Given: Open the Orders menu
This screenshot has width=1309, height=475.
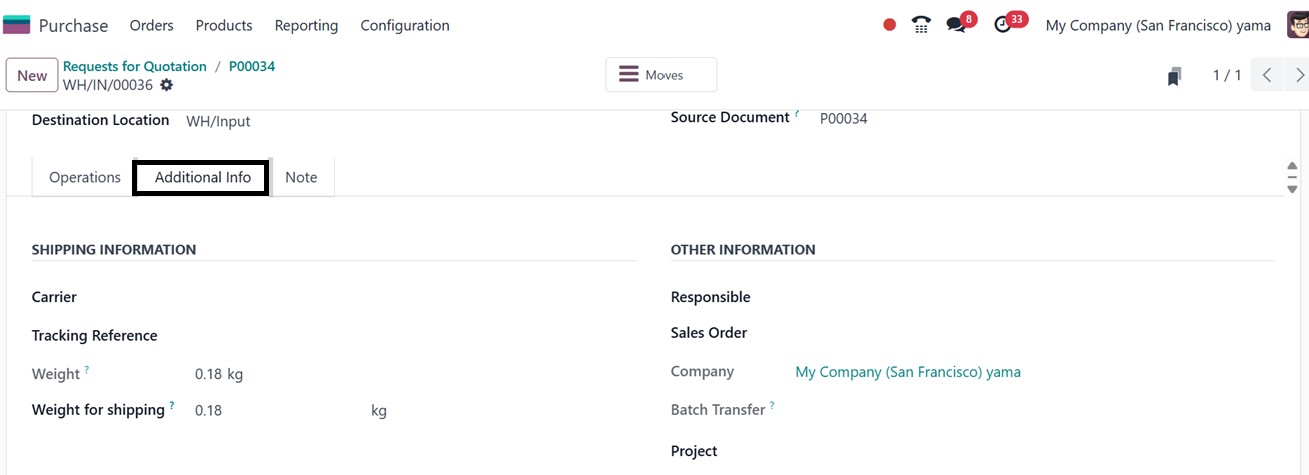Looking at the screenshot, I should tap(152, 25).
